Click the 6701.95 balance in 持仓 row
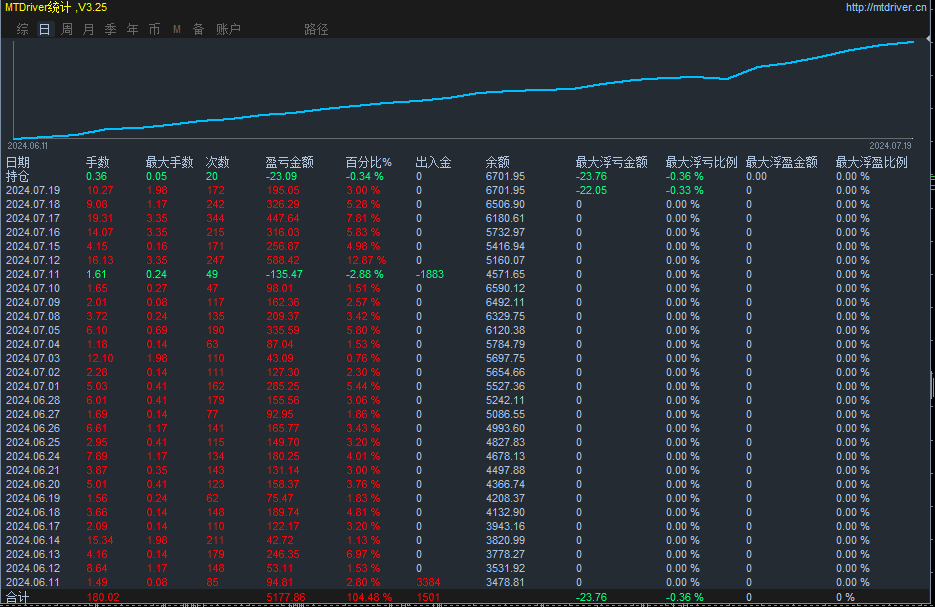This screenshot has height=607, width=935. click(x=506, y=176)
